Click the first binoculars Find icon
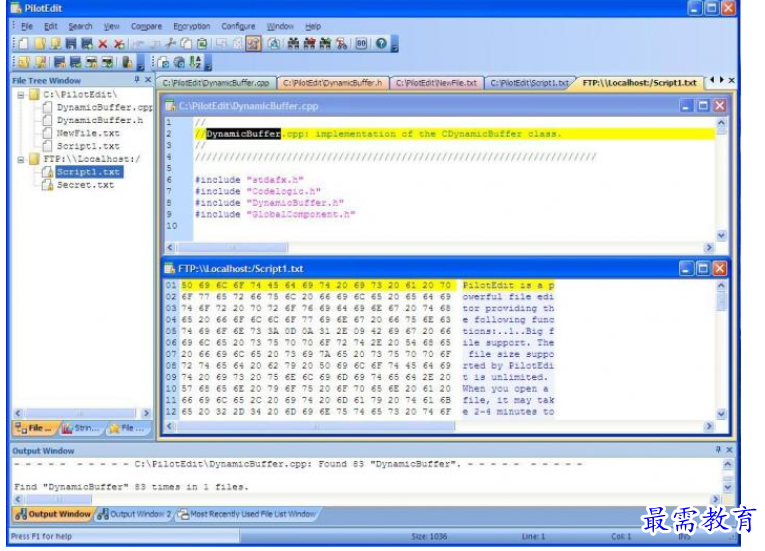The height and width of the screenshot is (551, 765). pyautogui.click(x=293, y=44)
